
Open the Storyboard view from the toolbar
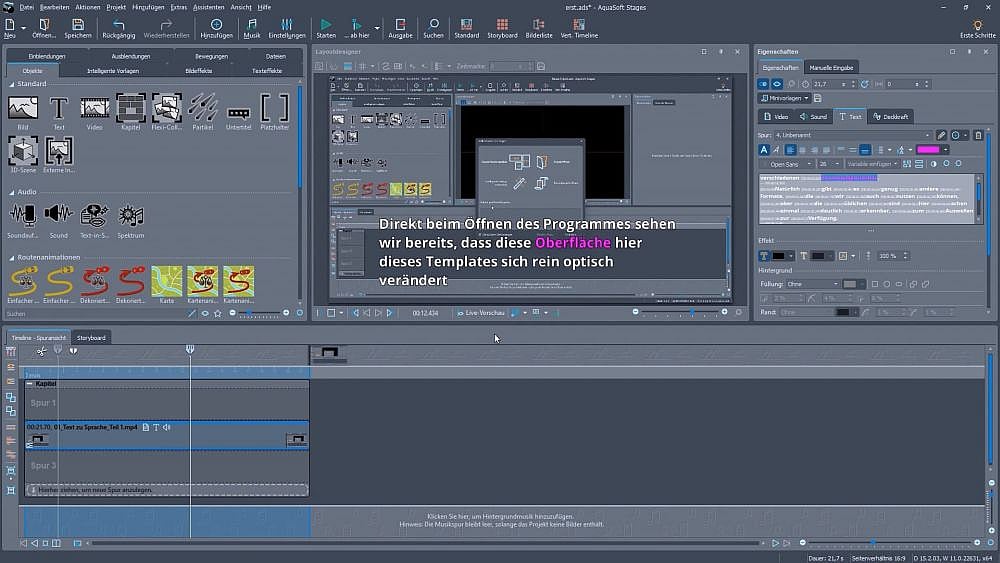pyautogui.click(x=503, y=27)
